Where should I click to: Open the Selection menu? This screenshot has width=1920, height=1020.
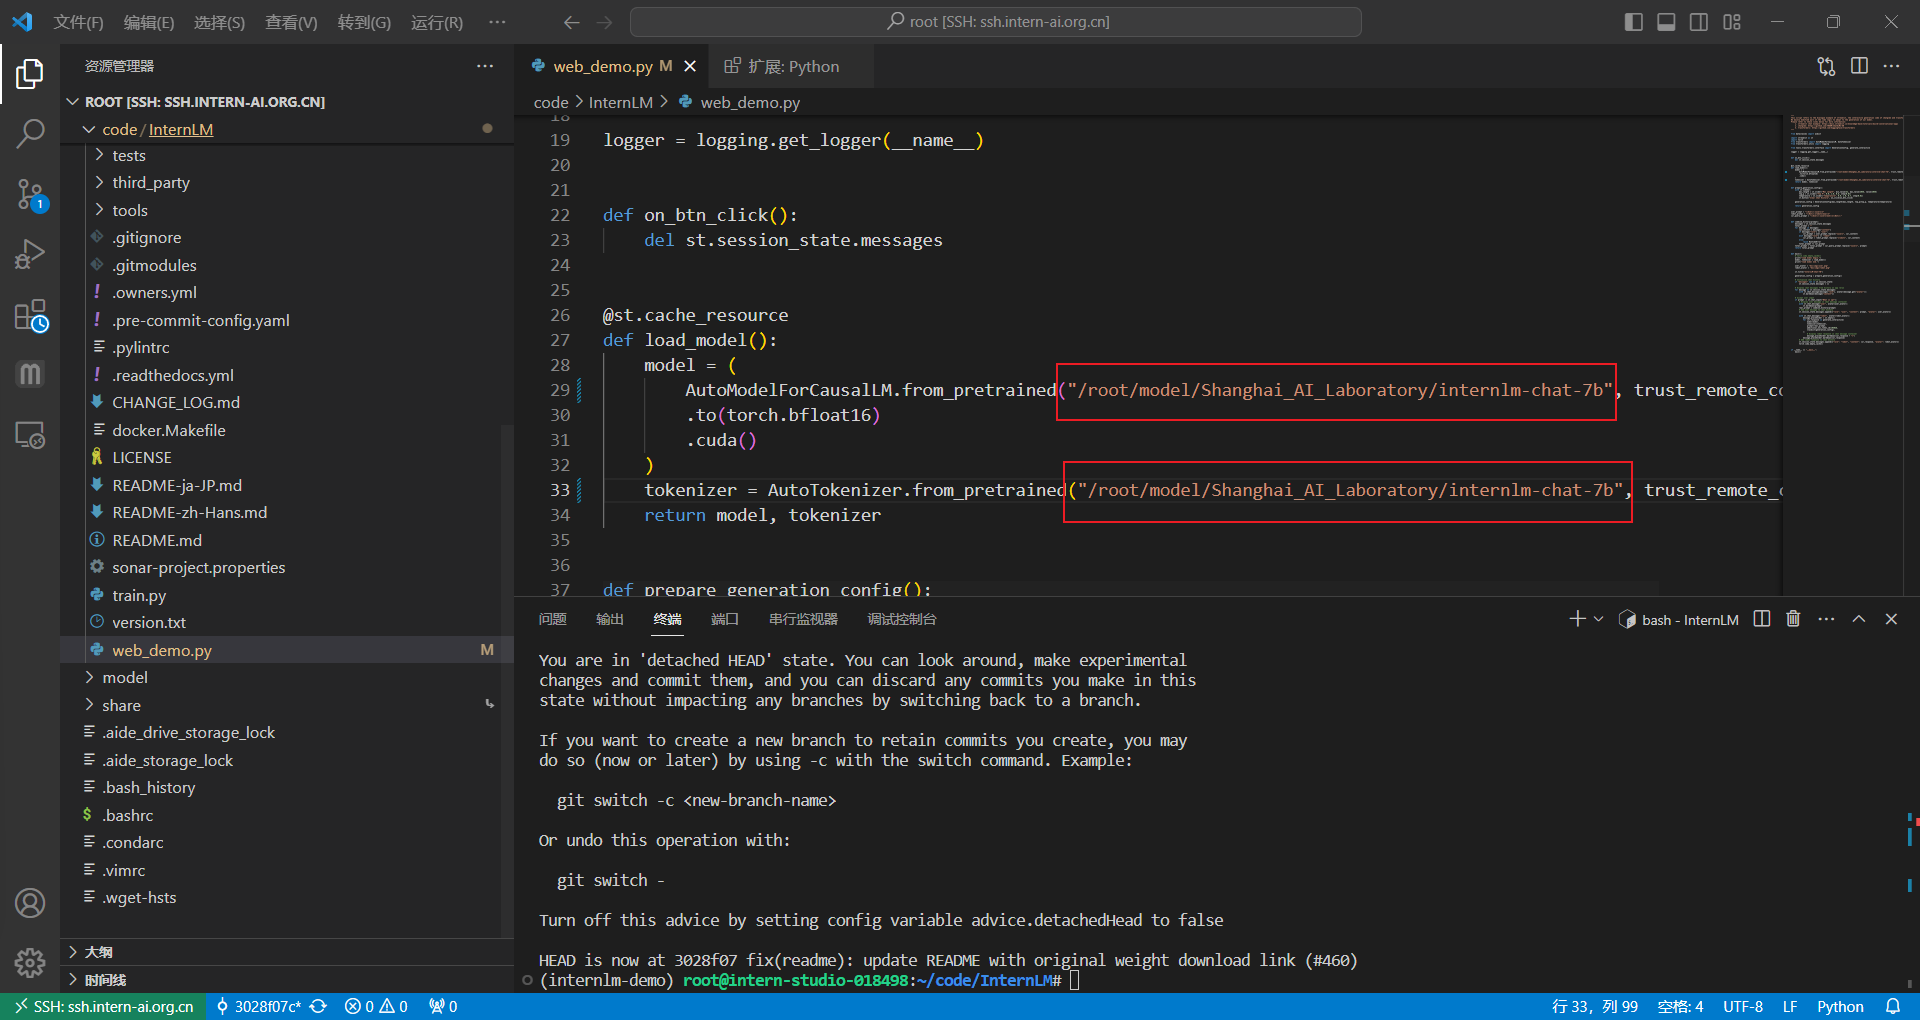point(219,22)
